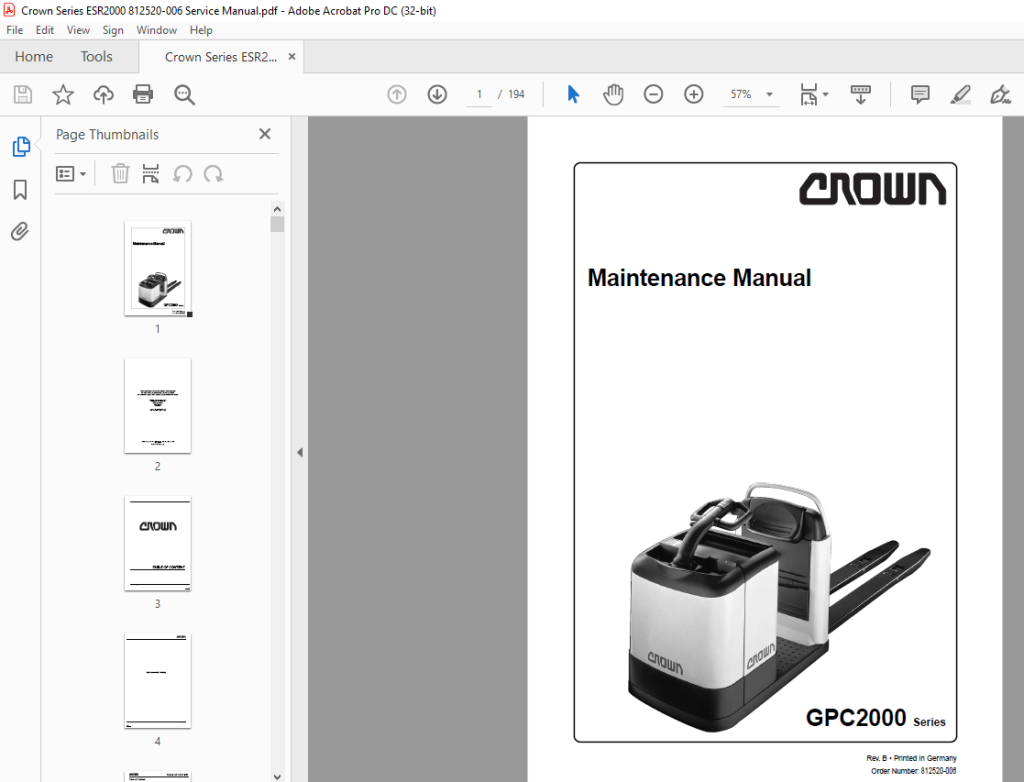
Task: Click the total page count 194
Action: click(x=516, y=95)
